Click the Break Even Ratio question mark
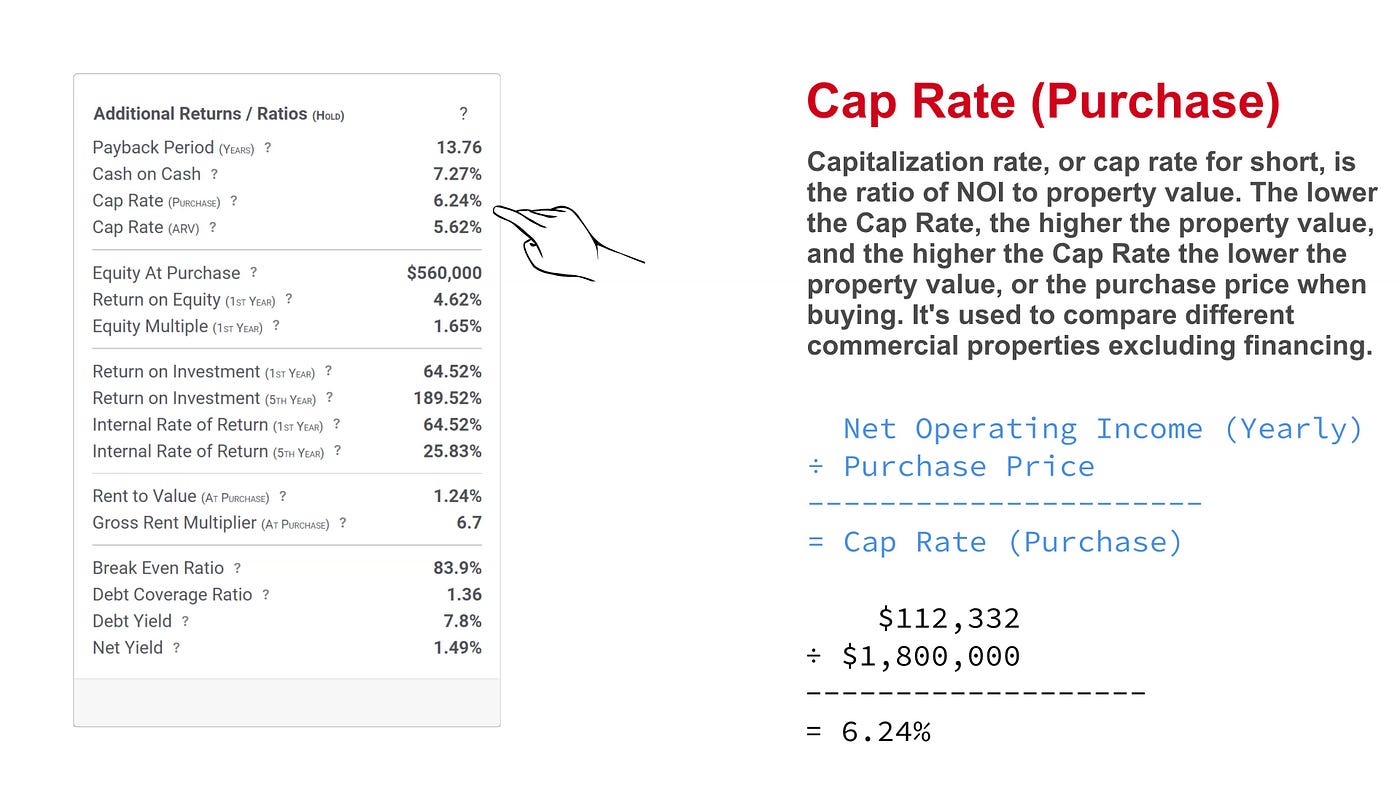 coord(236,567)
